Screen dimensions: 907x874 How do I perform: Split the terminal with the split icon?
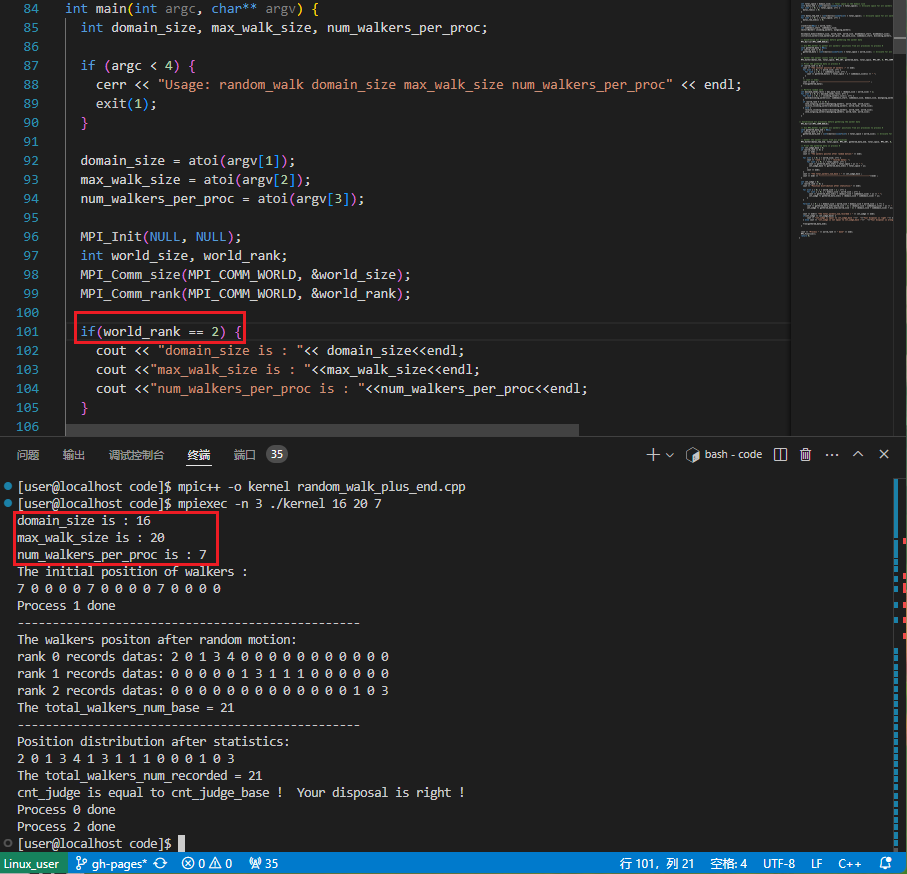click(x=780, y=455)
